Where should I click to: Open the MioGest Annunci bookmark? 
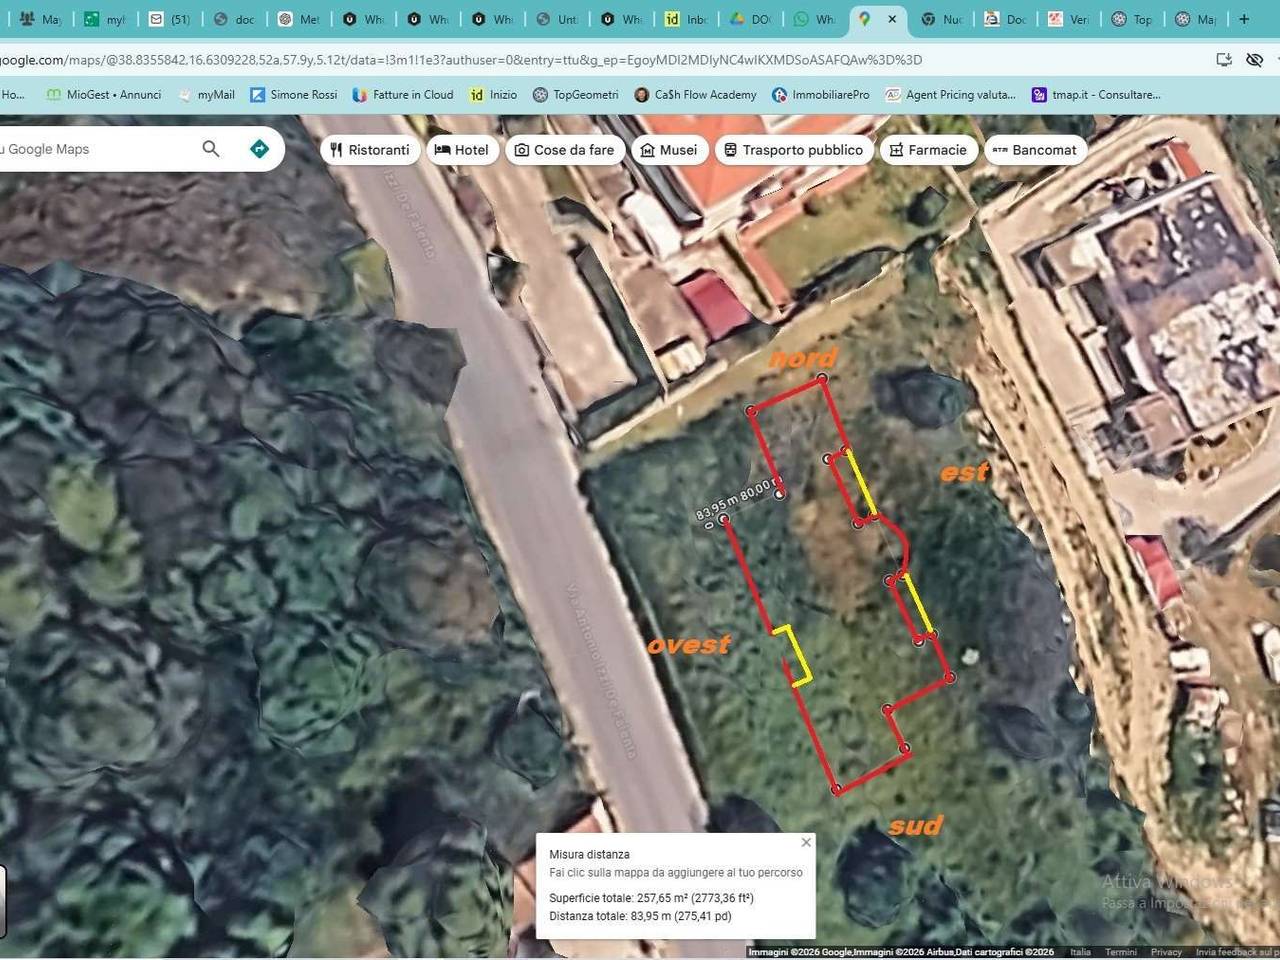point(104,95)
